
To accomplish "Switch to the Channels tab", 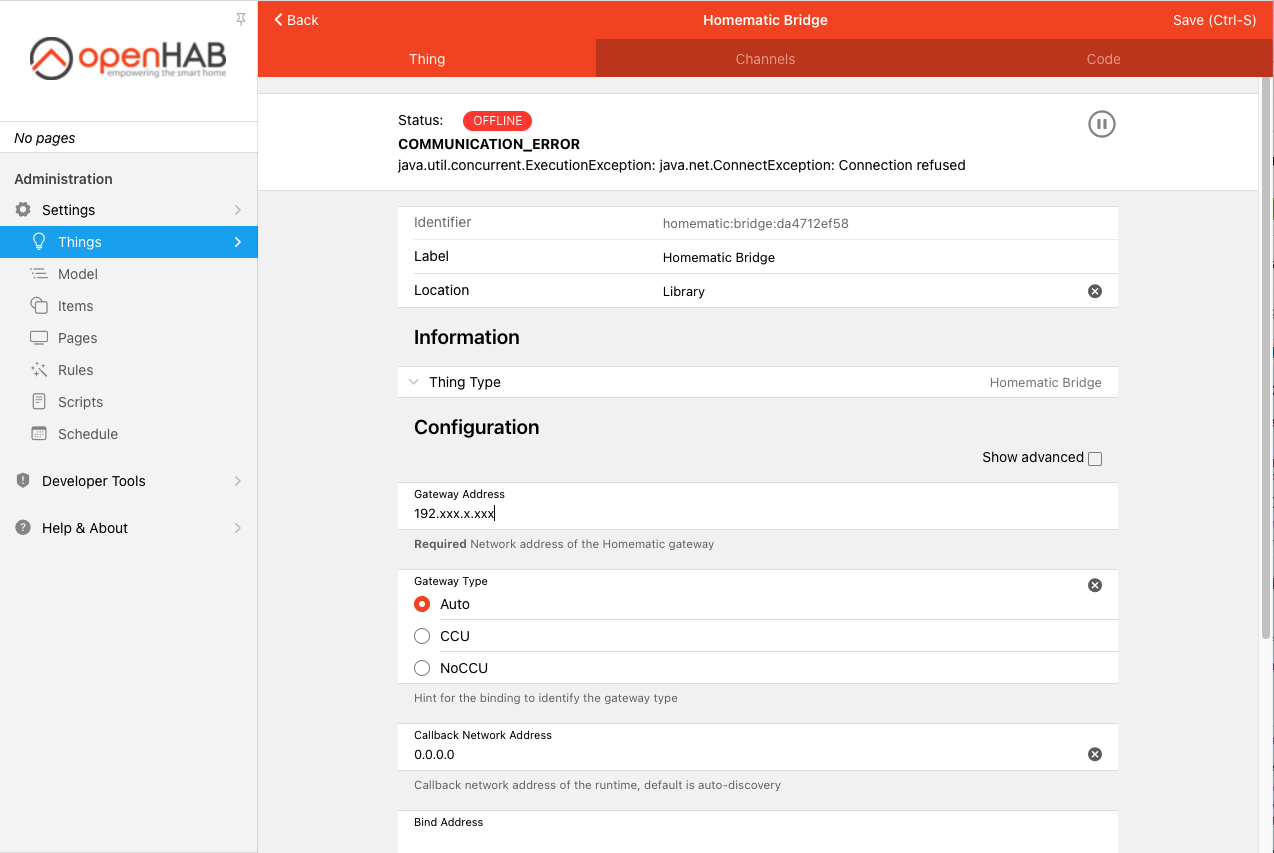I will [x=765, y=59].
